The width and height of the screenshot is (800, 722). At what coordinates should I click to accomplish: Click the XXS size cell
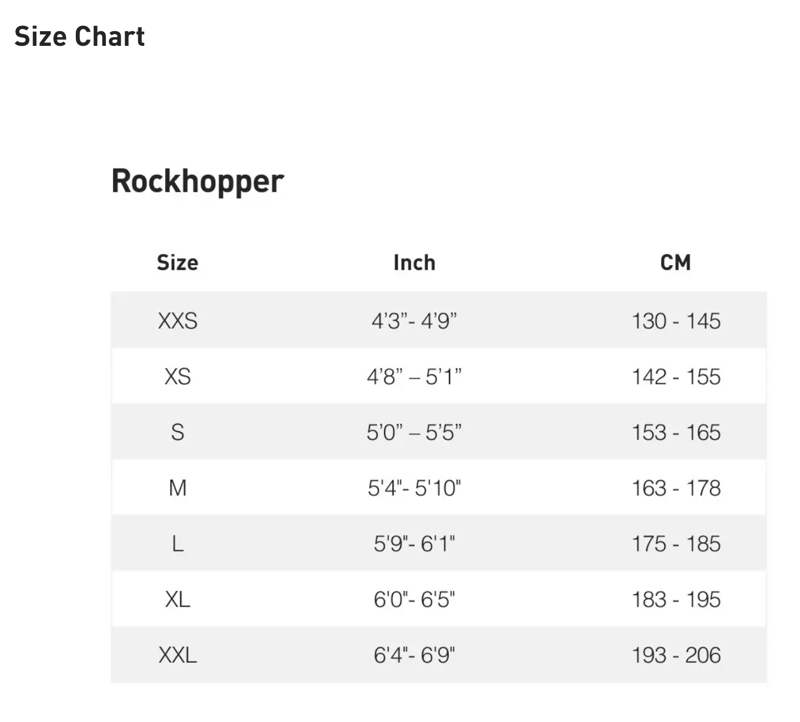pyautogui.click(x=178, y=321)
